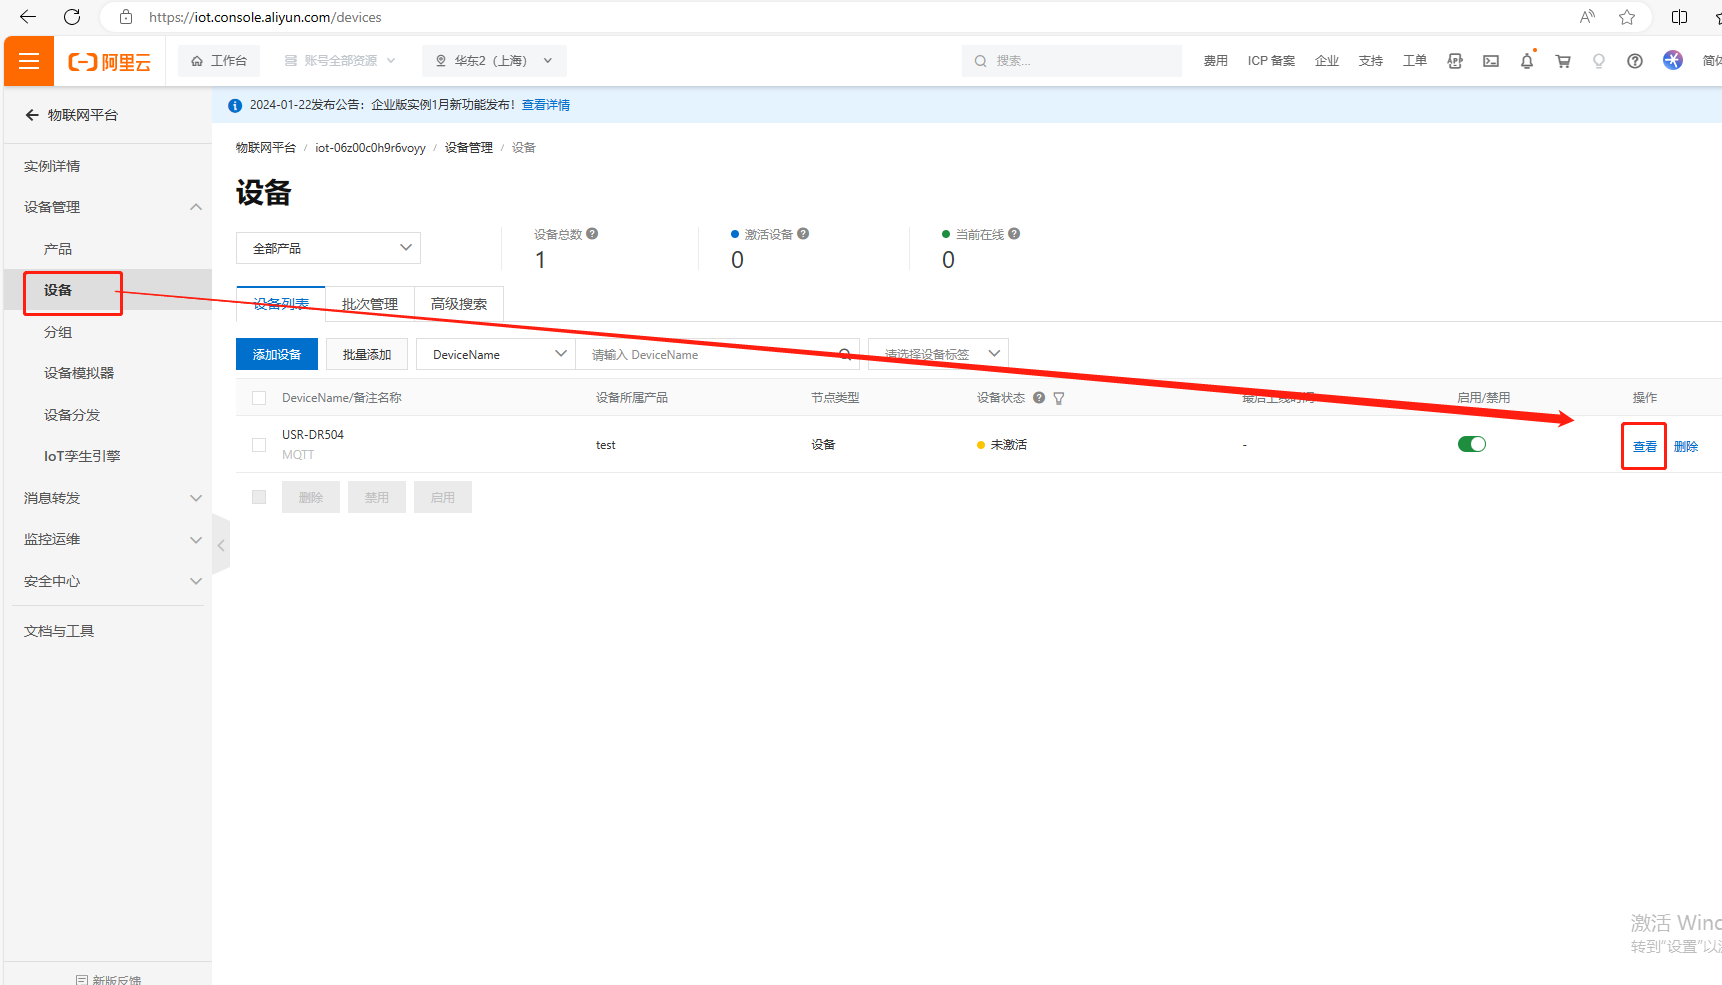Refresh the browser page
The width and height of the screenshot is (1722, 985).
[x=72, y=17]
